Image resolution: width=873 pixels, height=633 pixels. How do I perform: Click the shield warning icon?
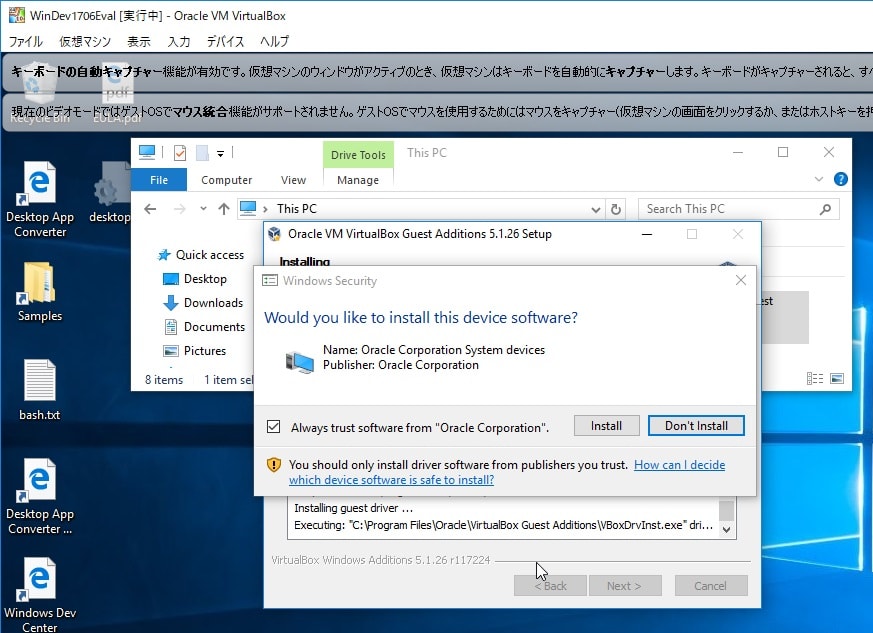tap(273, 465)
